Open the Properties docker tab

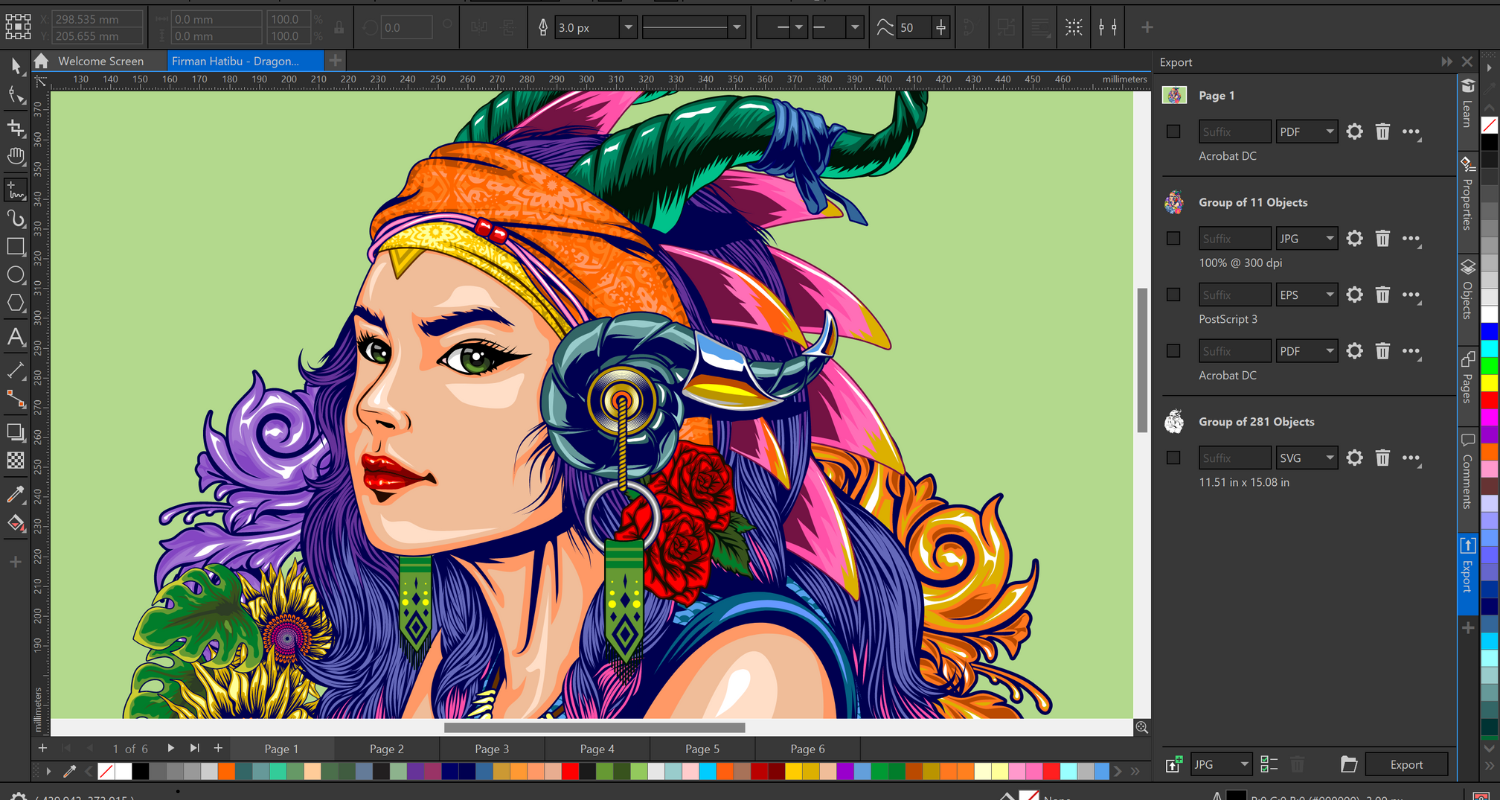(x=1467, y=193)
